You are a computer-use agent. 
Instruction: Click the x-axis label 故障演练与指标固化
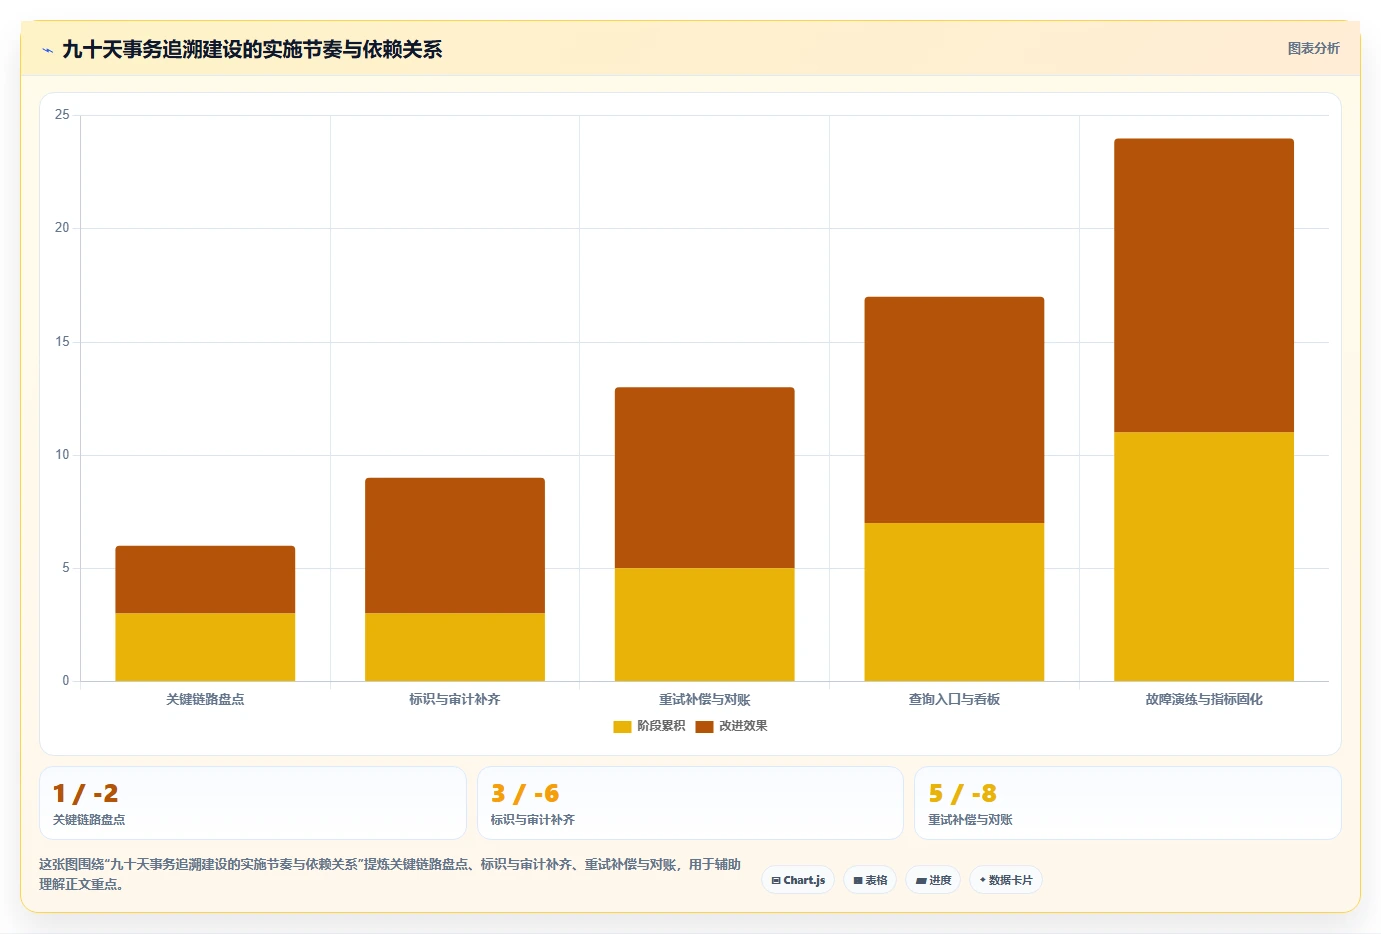[1204, 699]
